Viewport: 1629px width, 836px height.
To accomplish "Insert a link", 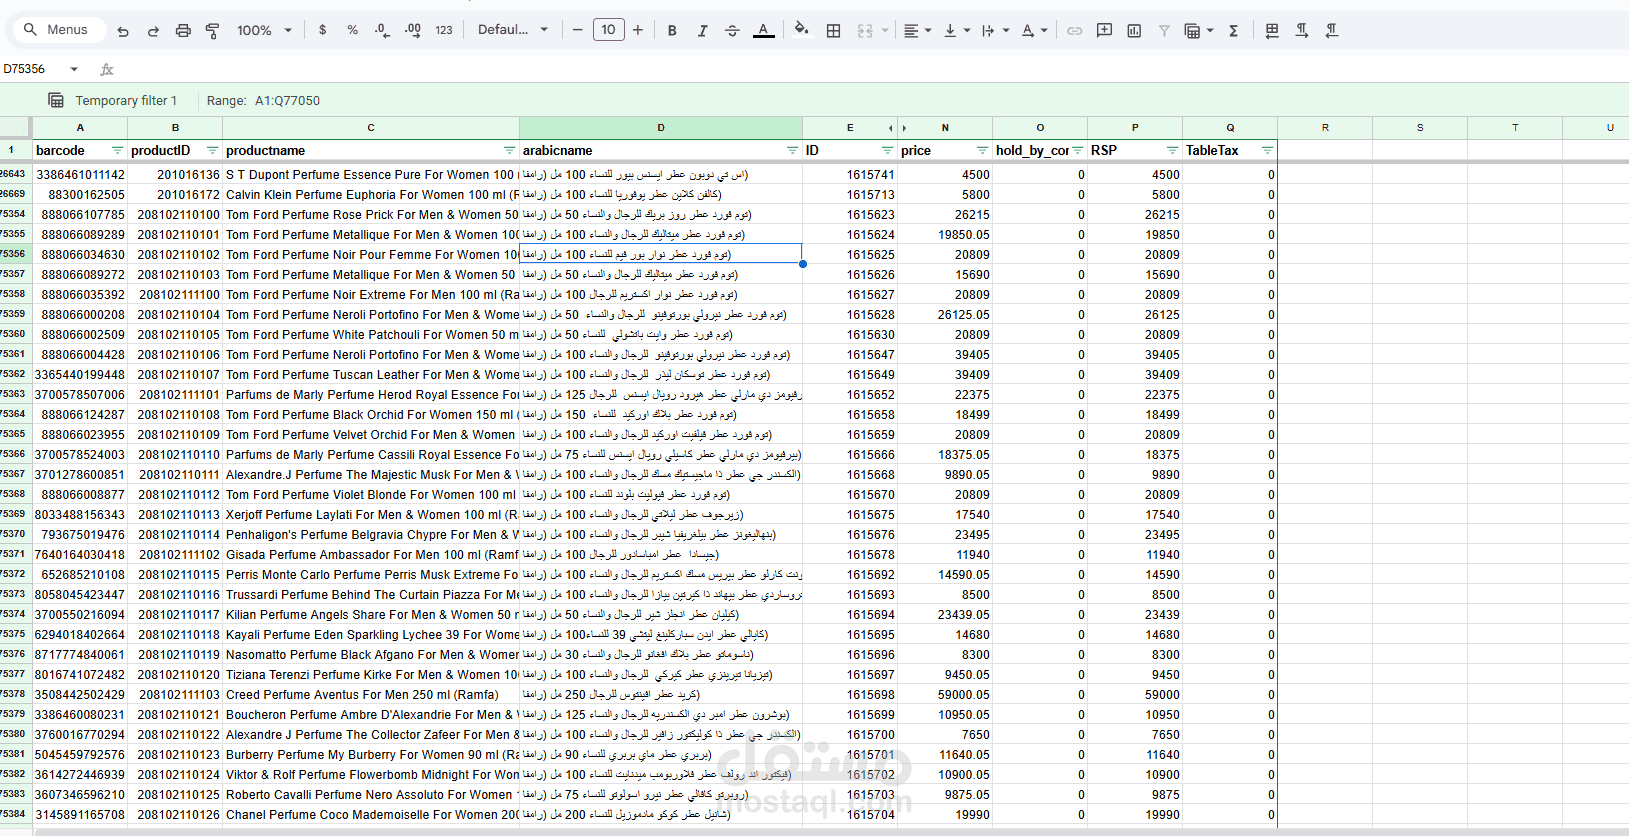I will click(1074, 30).
